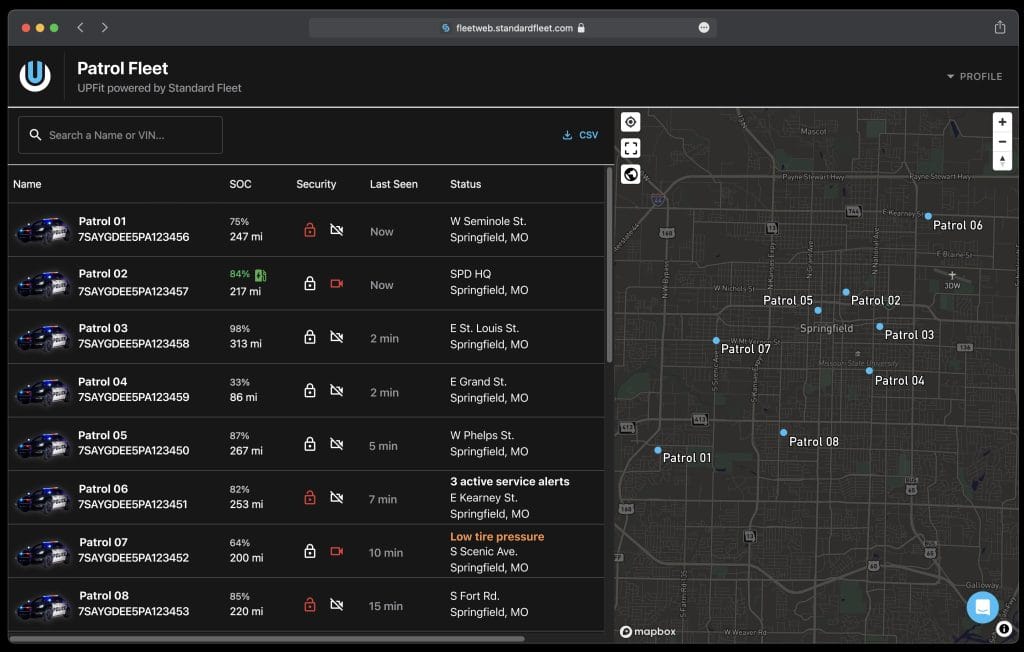Open the chat support bubble
Image resolution: width=1024 pixels, height=652 pixels.
coord(982,606)
